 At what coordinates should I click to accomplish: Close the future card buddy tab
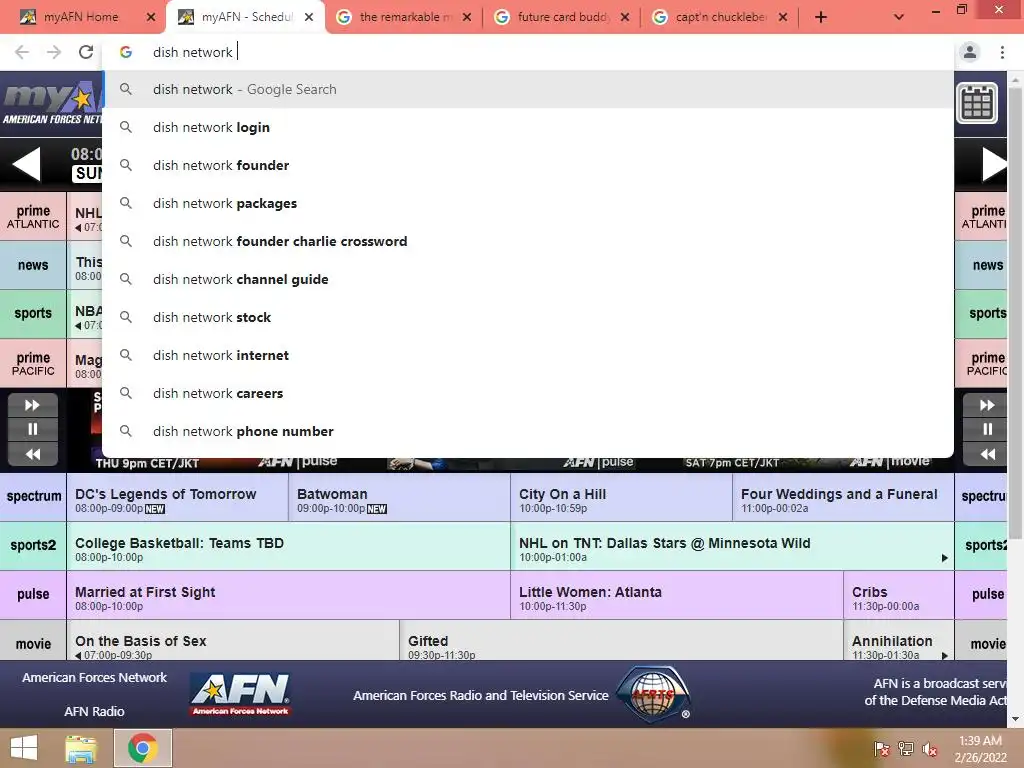point(625,17)
